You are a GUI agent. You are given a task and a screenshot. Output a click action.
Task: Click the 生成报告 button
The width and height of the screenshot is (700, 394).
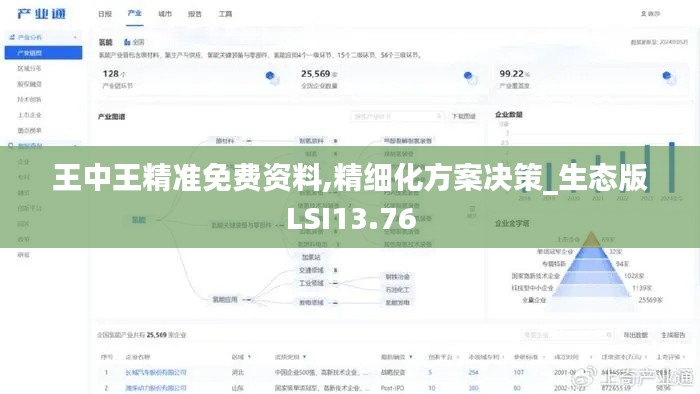click(673, 335)
